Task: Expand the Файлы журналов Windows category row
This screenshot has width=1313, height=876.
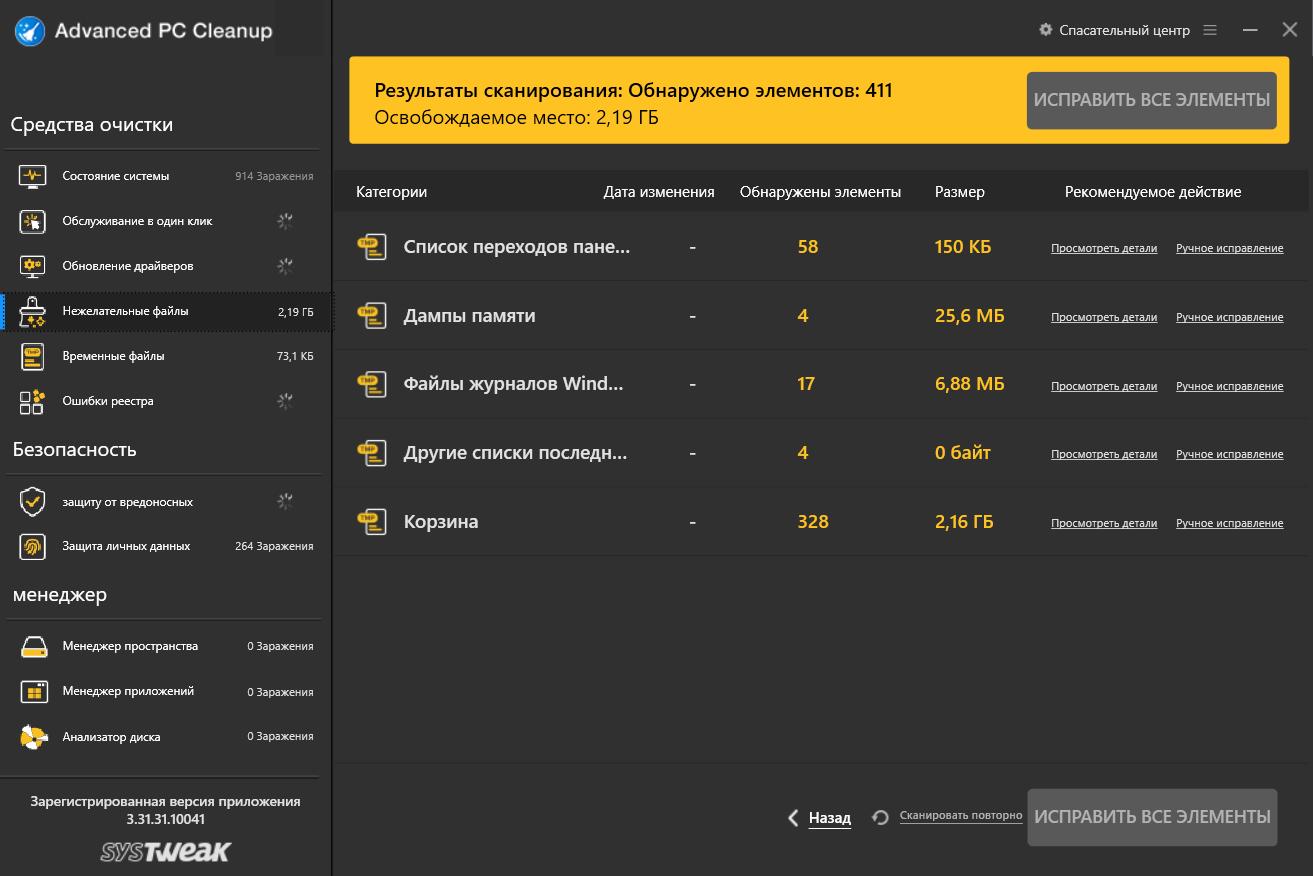Action: [x=513, y=384]
